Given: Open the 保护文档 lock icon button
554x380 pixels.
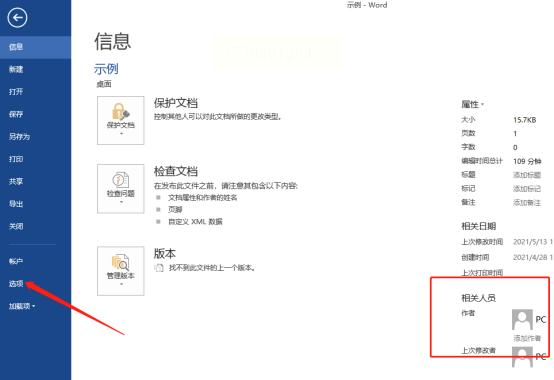Looking at the screenshot, I should tap(120, 120).
